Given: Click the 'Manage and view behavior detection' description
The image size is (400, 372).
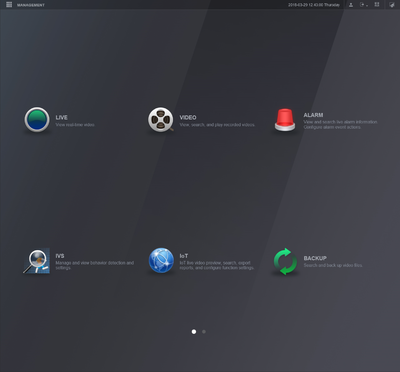Looking at the screenshot, I should coord(95,265).
